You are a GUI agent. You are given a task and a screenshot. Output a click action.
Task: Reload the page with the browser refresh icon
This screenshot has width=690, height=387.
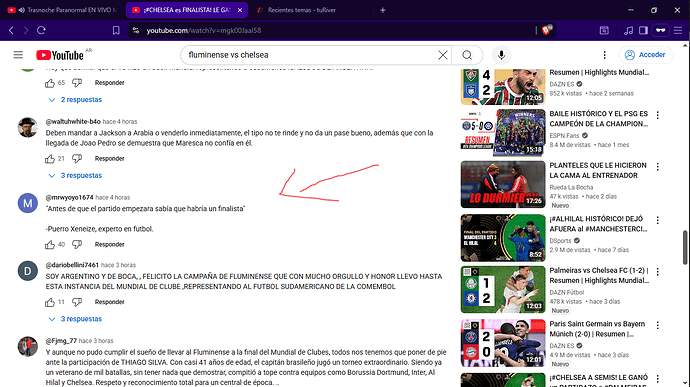[x=41, y=30]
